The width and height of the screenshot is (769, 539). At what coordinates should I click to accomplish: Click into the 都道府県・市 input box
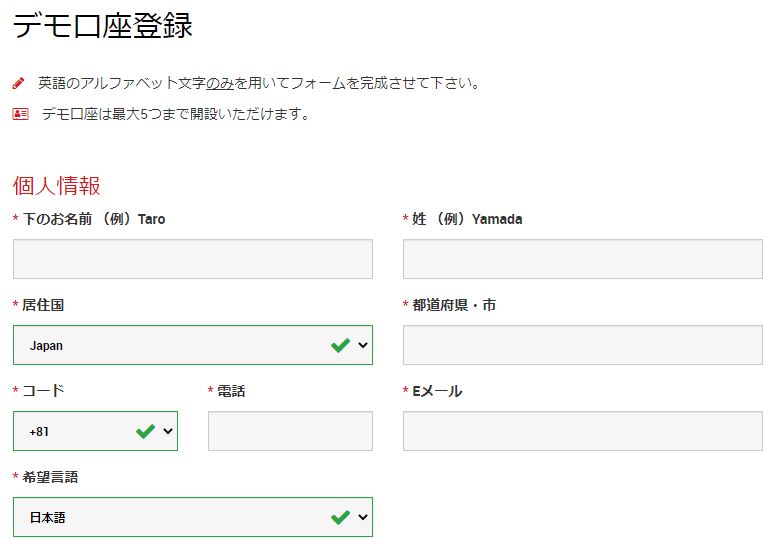tap(583, 345)
